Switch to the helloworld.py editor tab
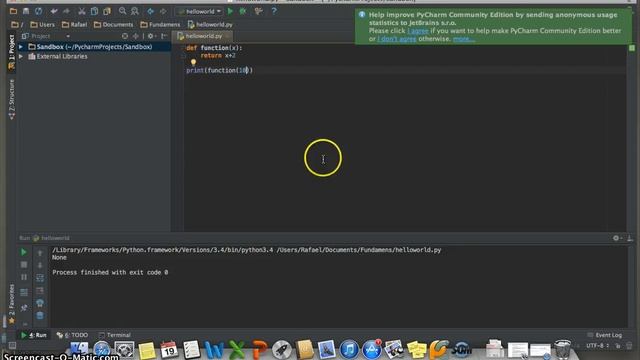This screenshot has width=640, height=360. point(203,36)
